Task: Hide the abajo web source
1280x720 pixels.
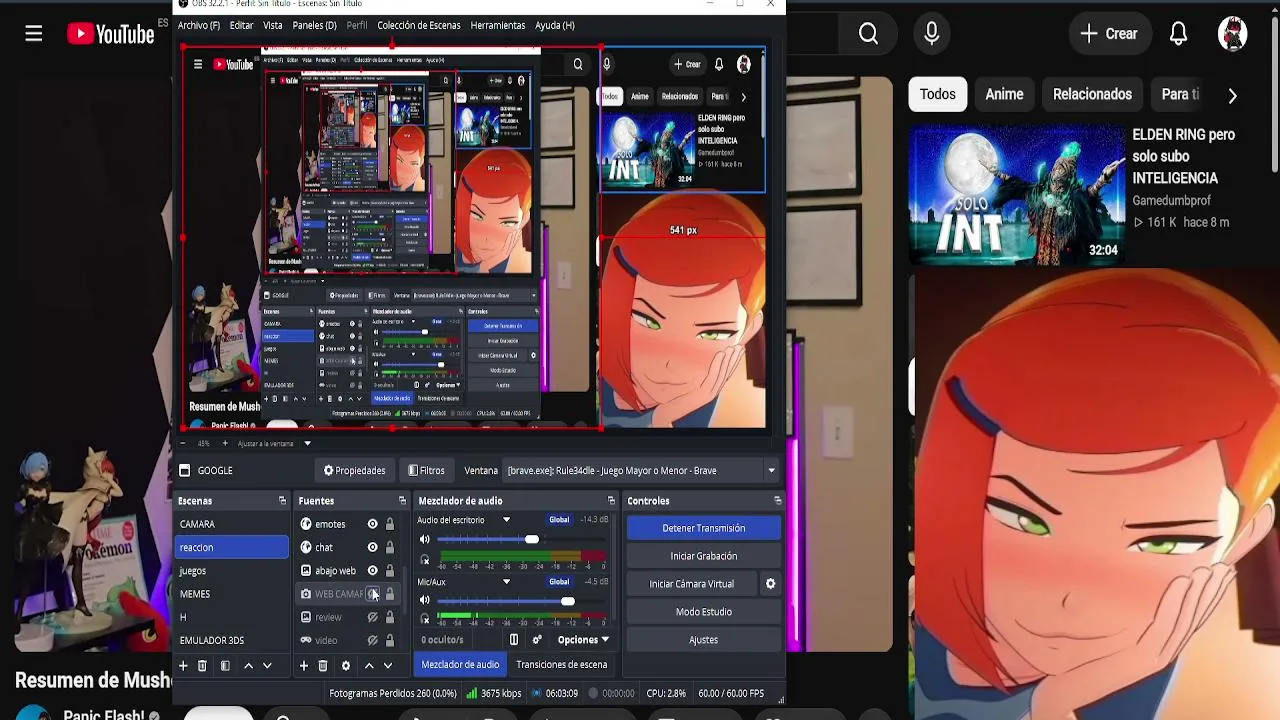Action: click(372, 571)
